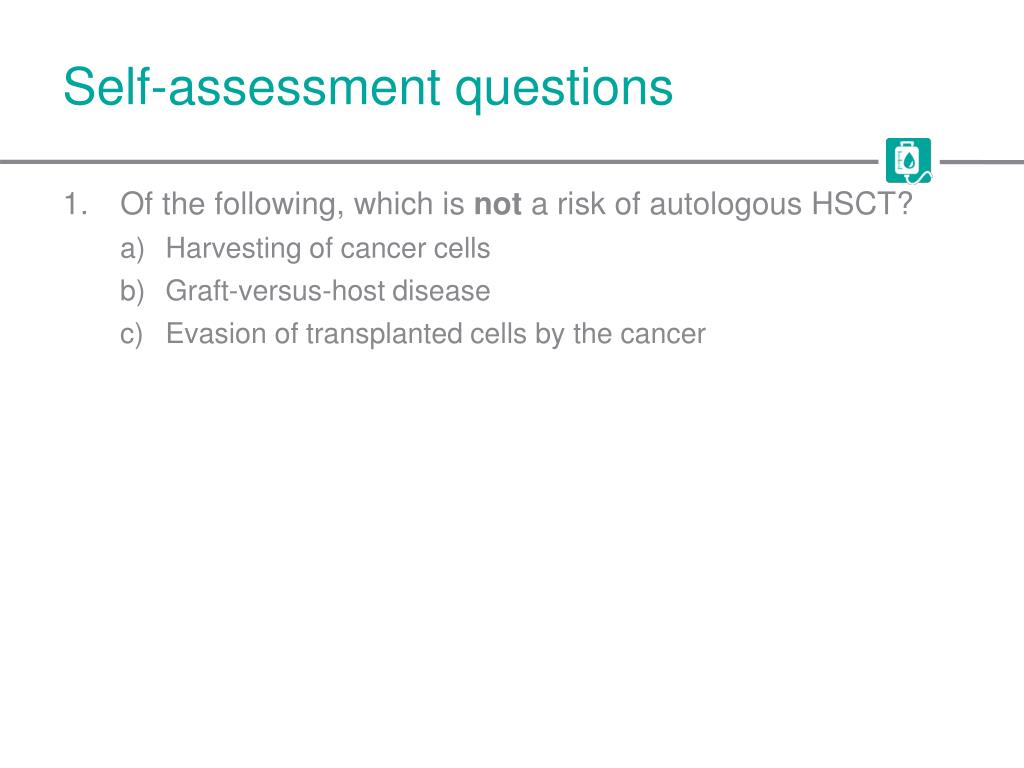Choose answer 'Harvesting of cancer cells'
This screenshot has height=768, width=1024.
328,249
